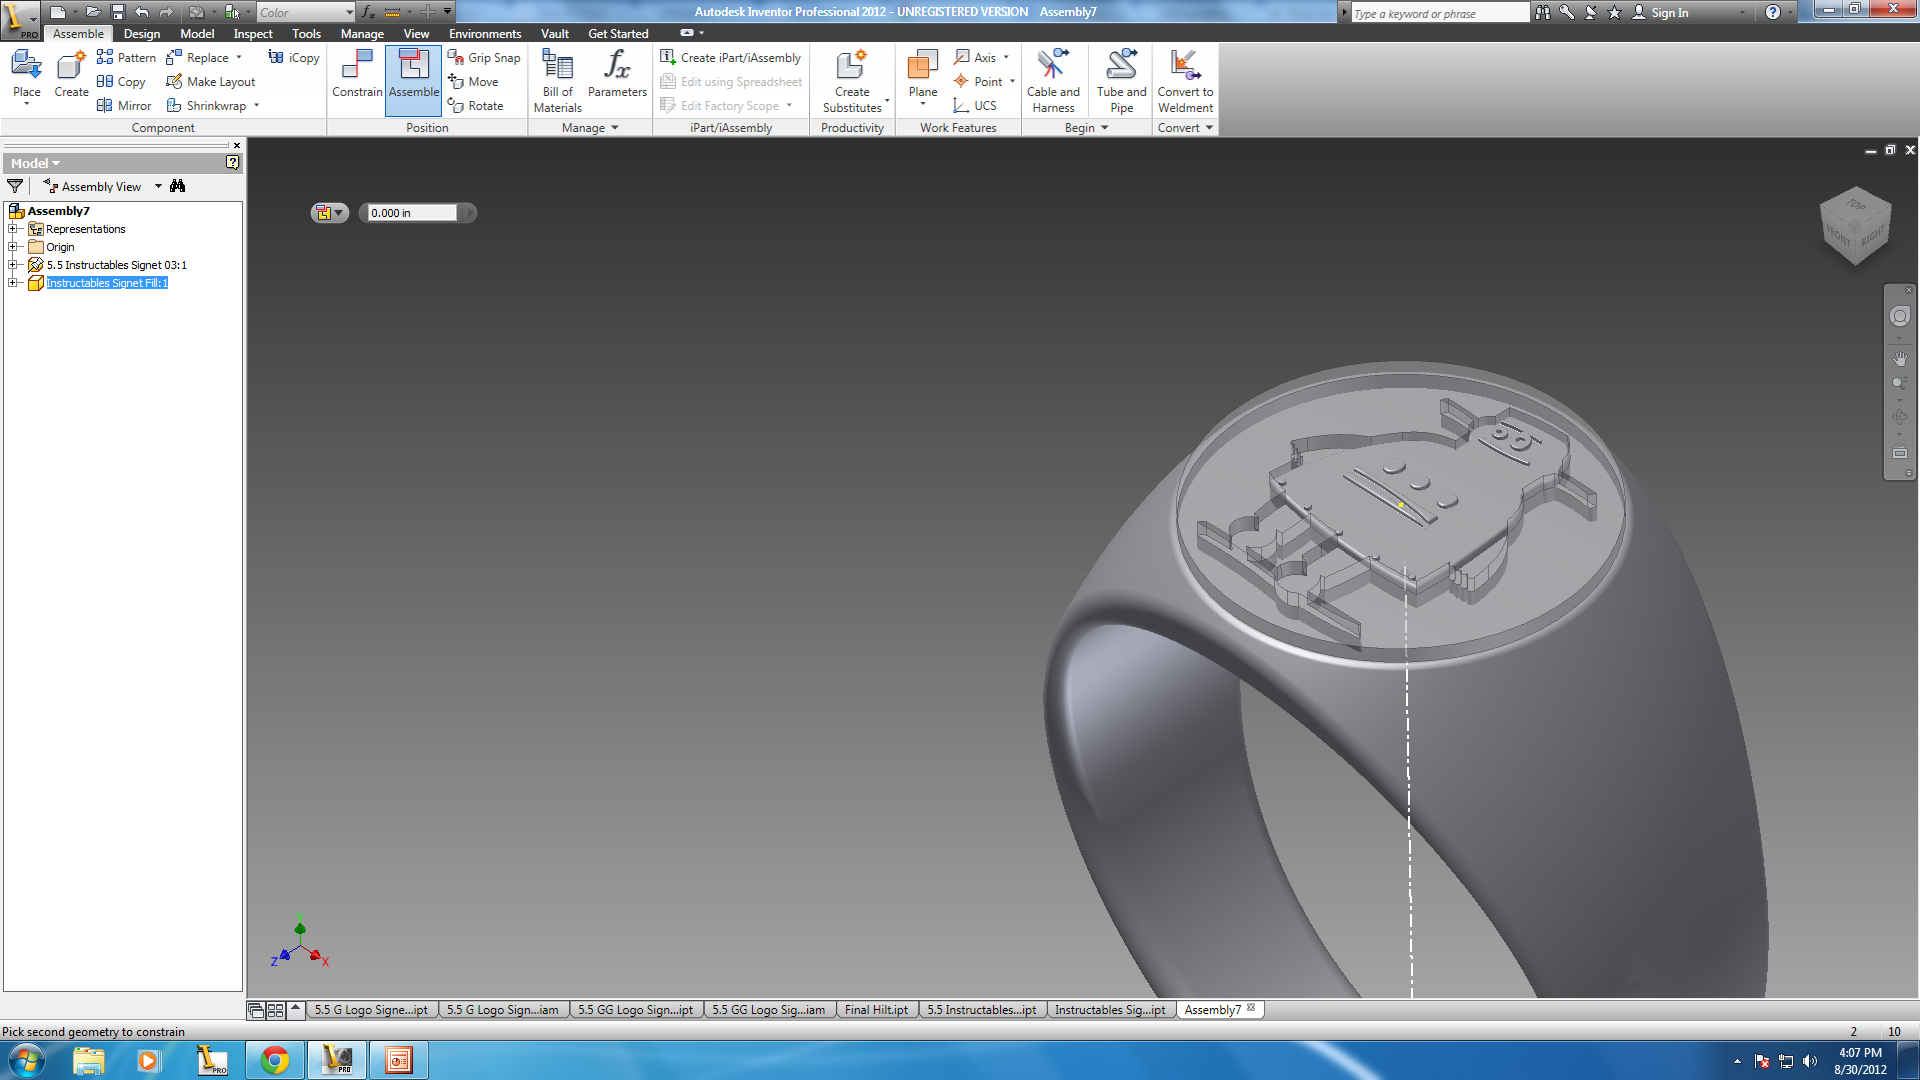Switch to the Tools ribbon tab
This screenshot has width=1920, height=1080.
pos(306,34)
